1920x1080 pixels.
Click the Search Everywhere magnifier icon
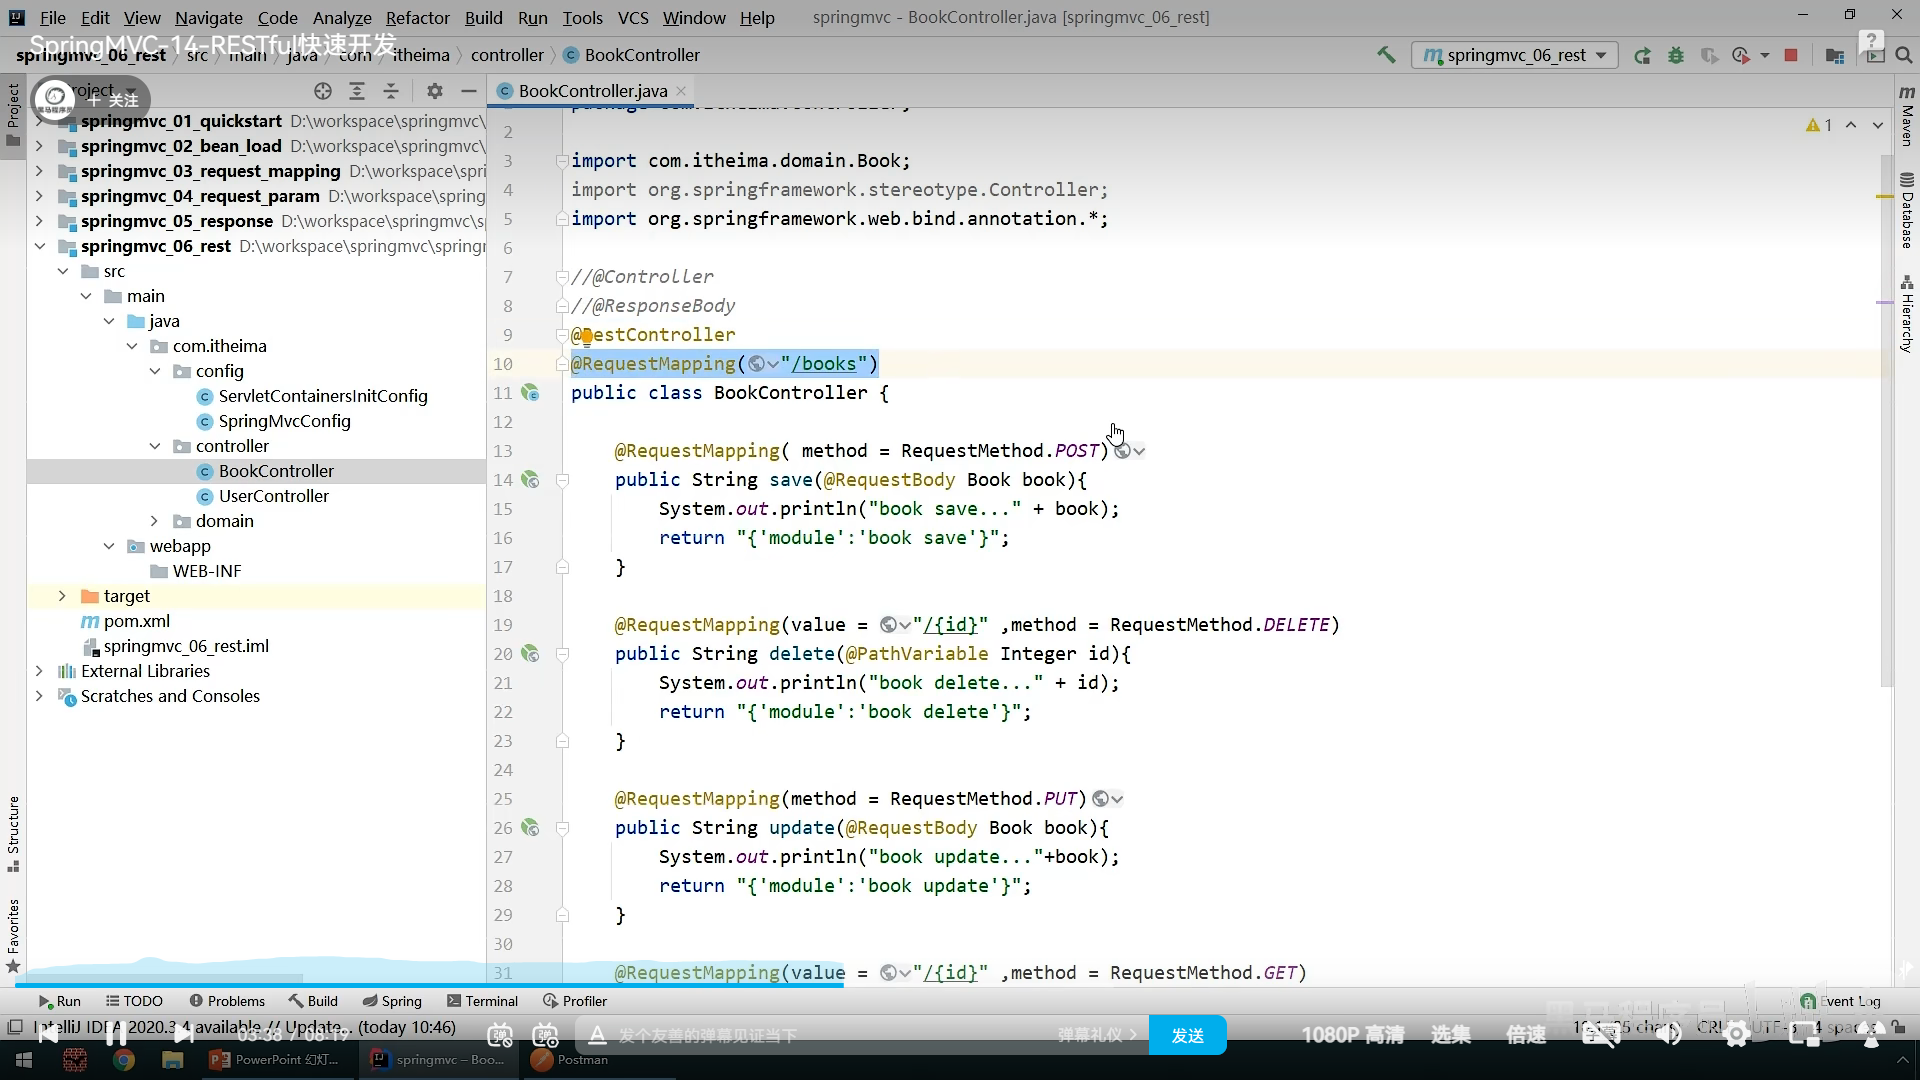1904,56
